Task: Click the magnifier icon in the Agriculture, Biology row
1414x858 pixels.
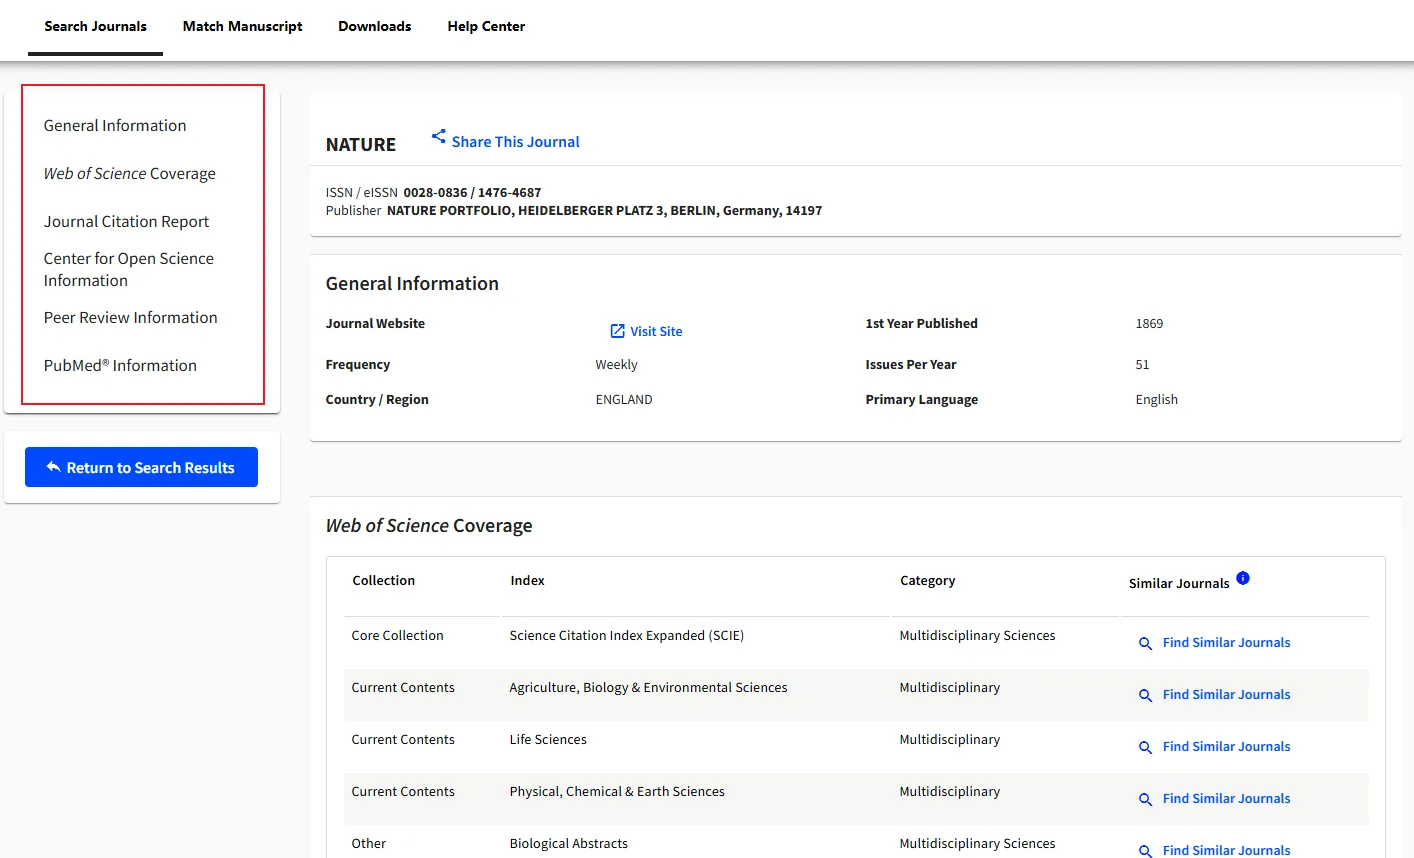Action: [1146, 696]
